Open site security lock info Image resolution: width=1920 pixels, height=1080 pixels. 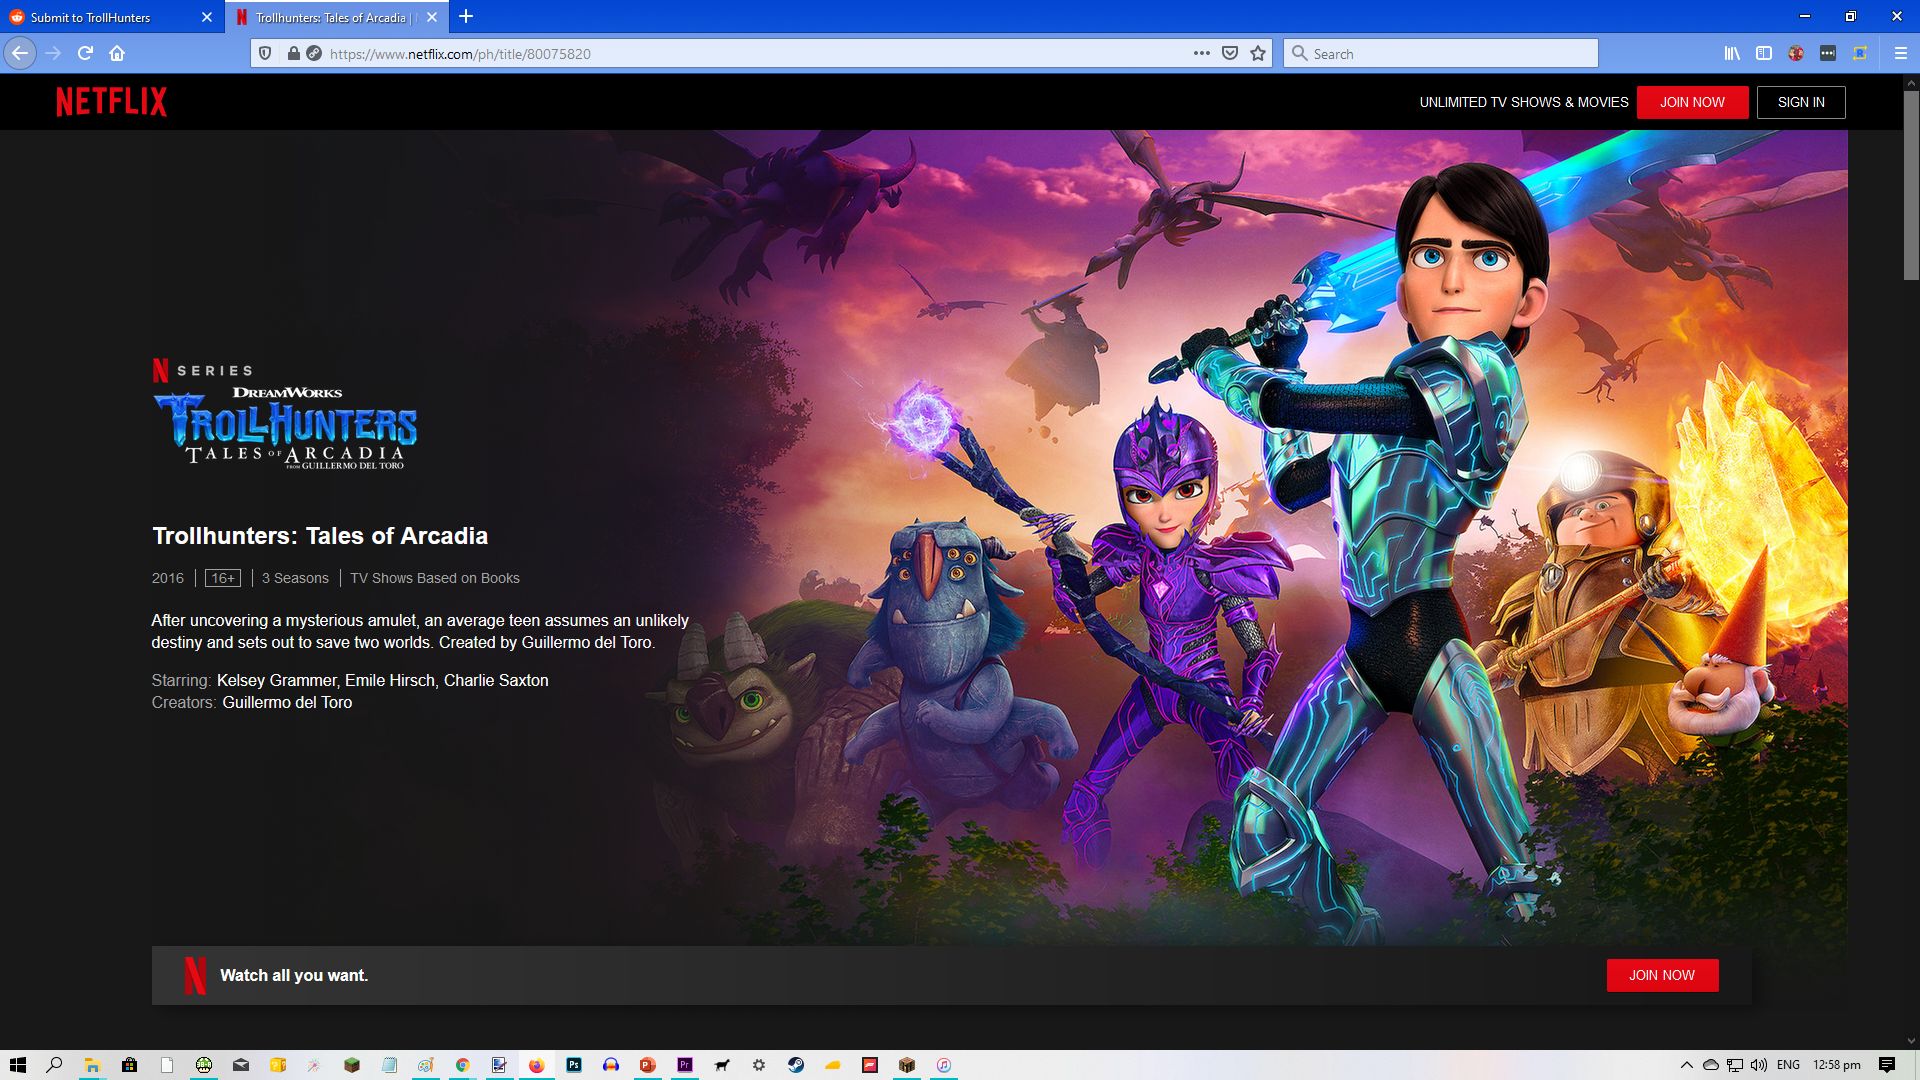pyautogui.click(x=293, y=54)
